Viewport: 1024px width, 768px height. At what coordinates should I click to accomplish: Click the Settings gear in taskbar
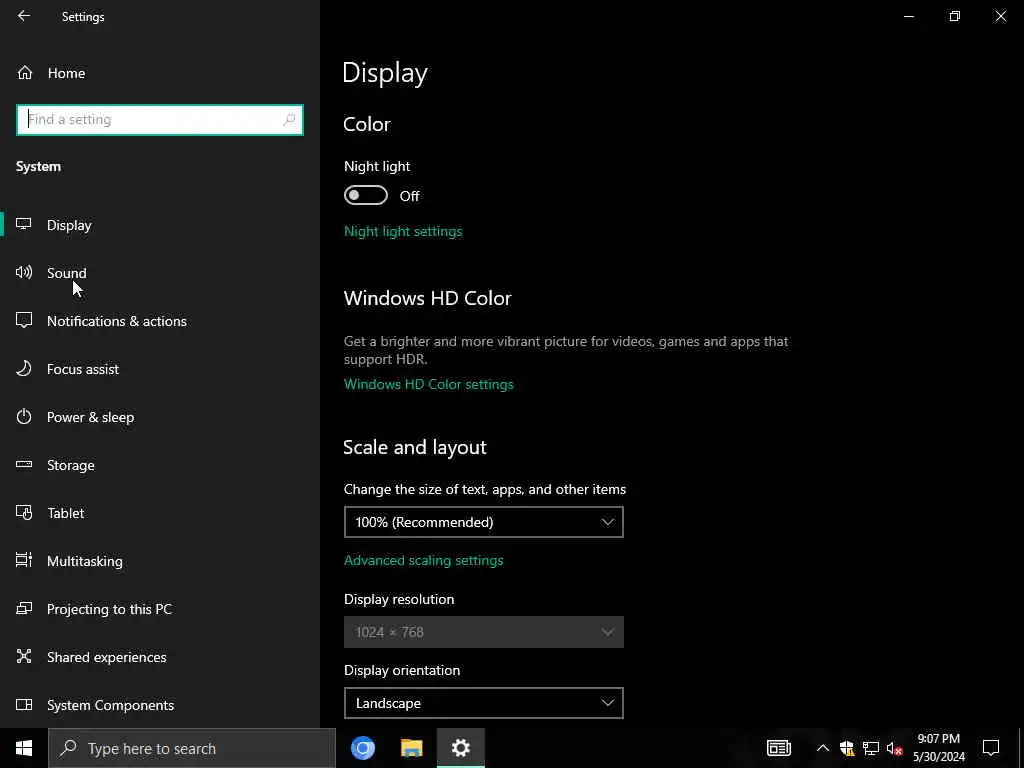pyautogui.click(x=460, y=748)
